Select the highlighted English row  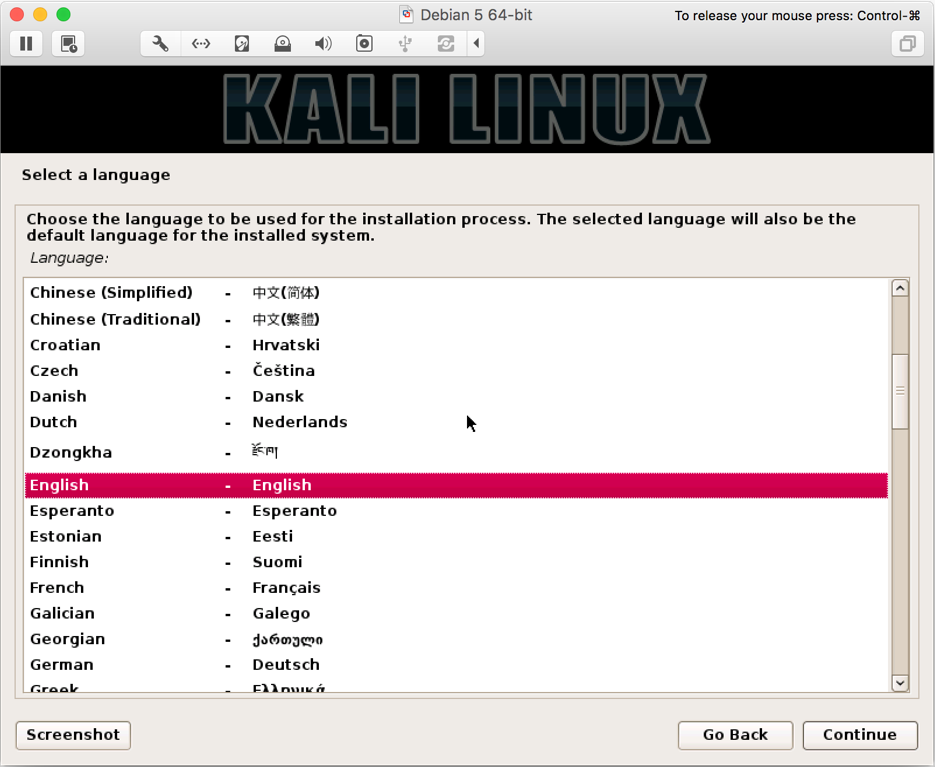[456, 485]
